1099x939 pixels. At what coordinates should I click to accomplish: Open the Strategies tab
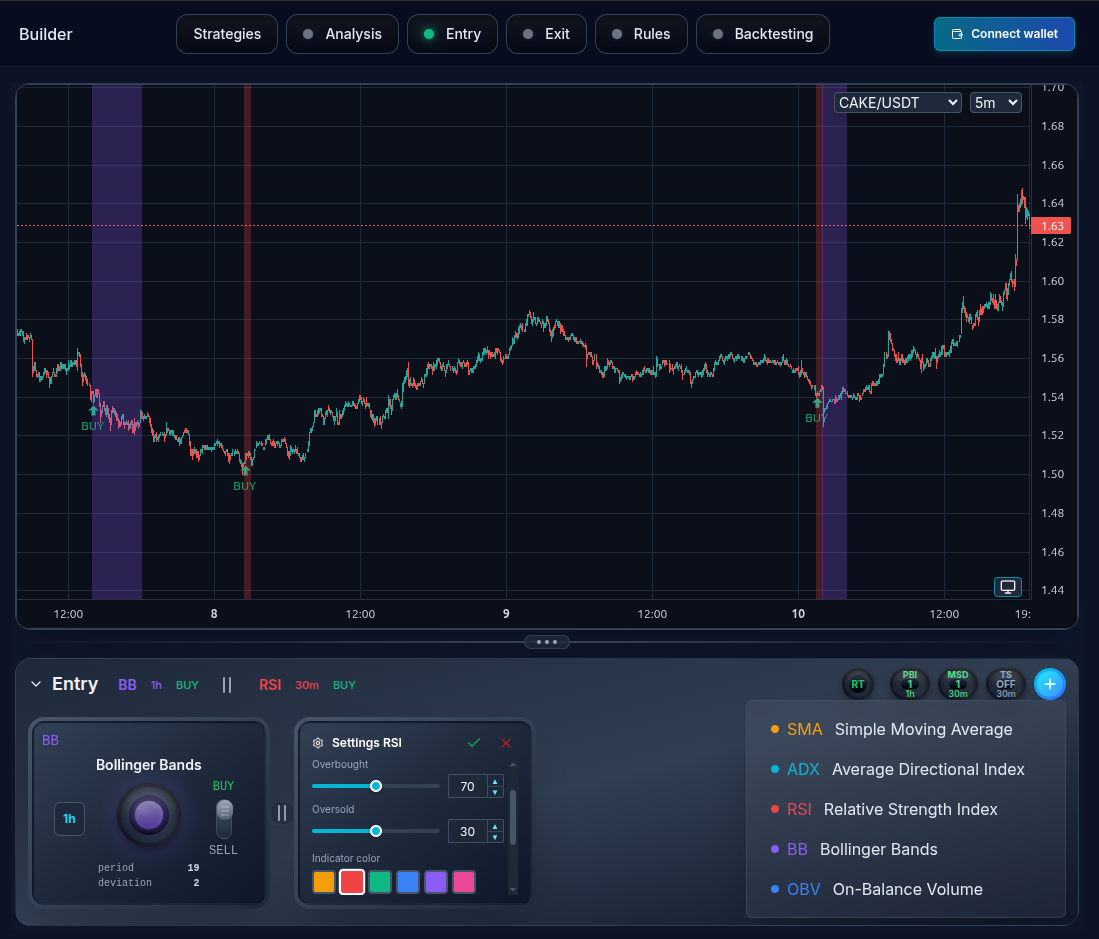click(x=226, y=34)
